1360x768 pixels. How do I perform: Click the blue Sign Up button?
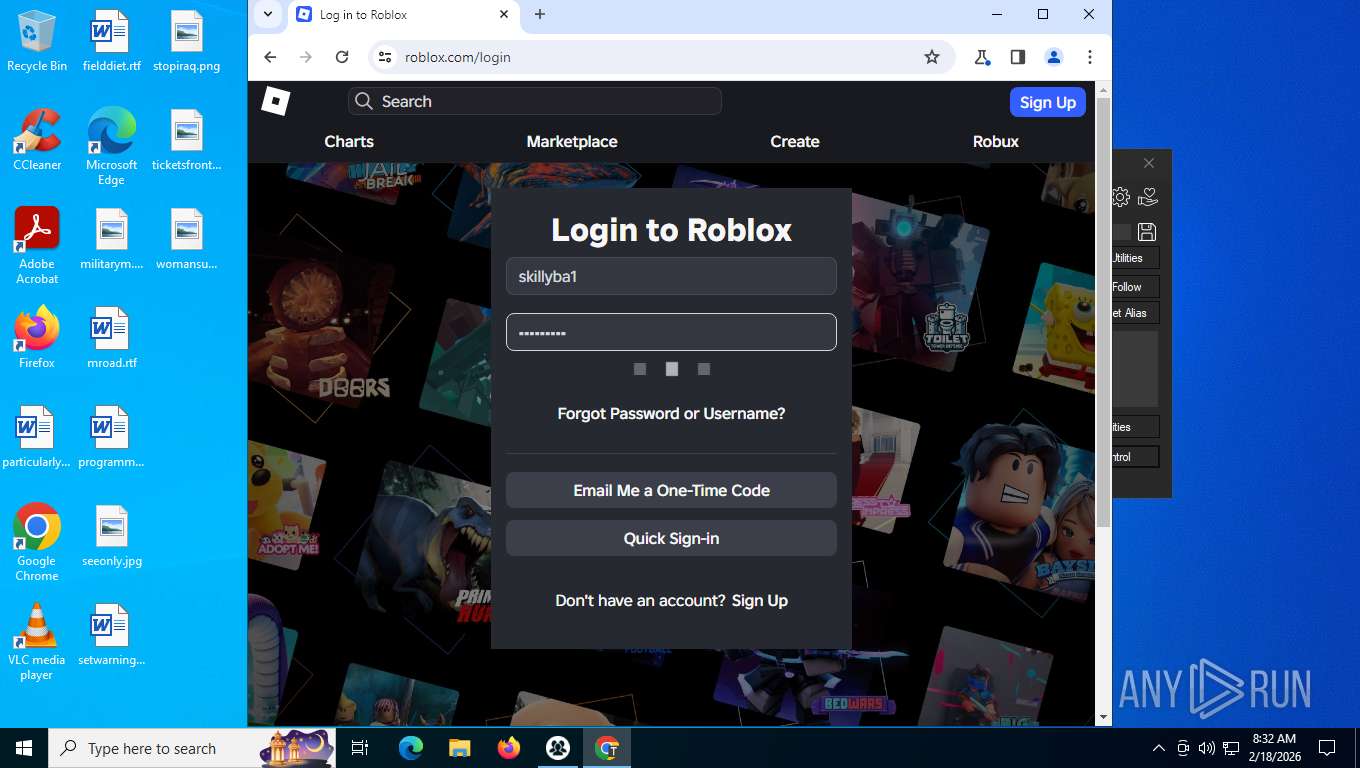click(x=1047, y=102)
